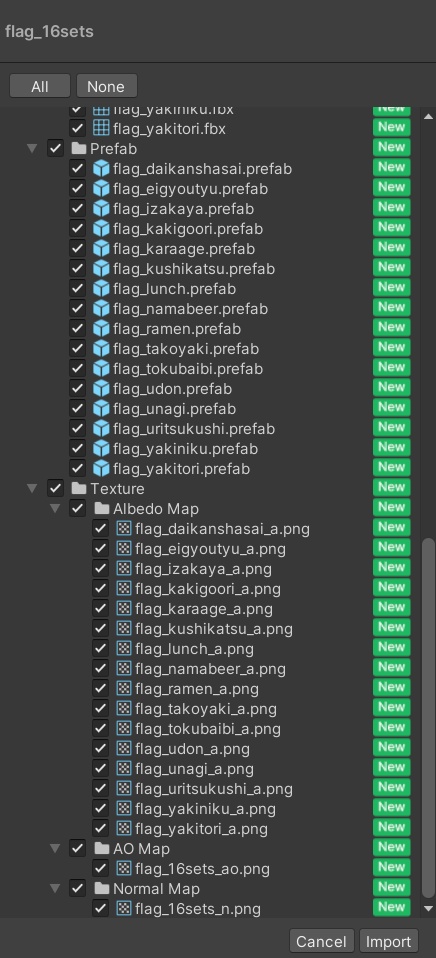Image resolution: width=436 pixels, height=958 pixels.
Task: Click the flag_udon.prefab cube icon
Action: pos(101,389)
